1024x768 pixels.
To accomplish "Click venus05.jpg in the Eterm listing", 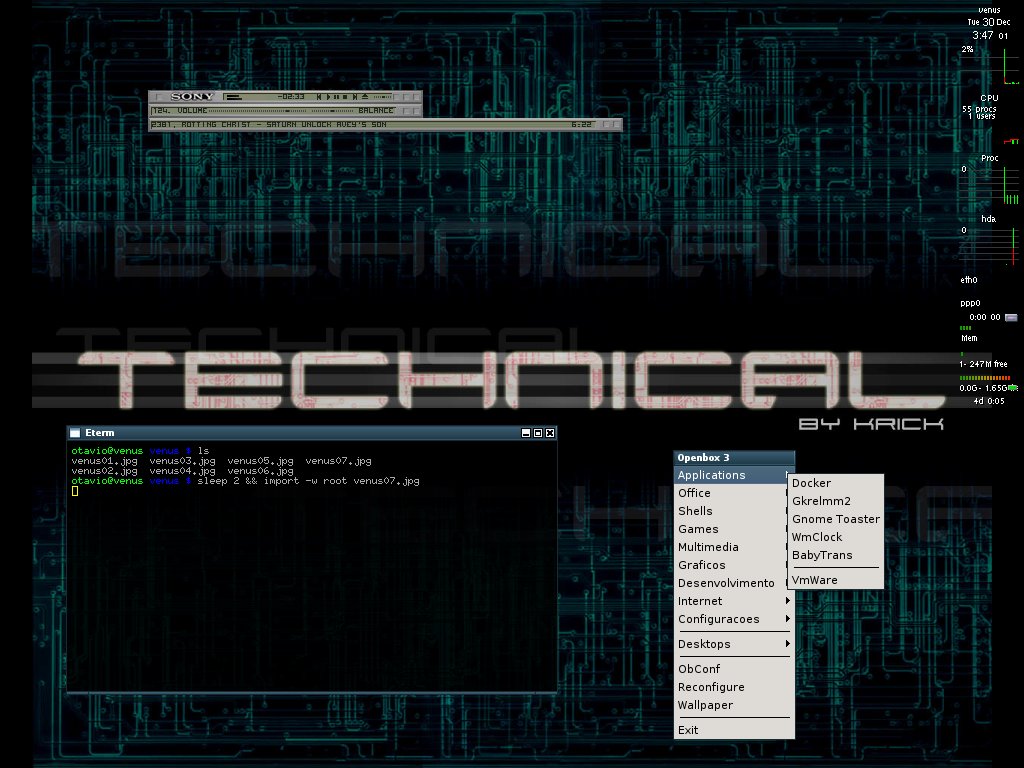I will 260,461.
